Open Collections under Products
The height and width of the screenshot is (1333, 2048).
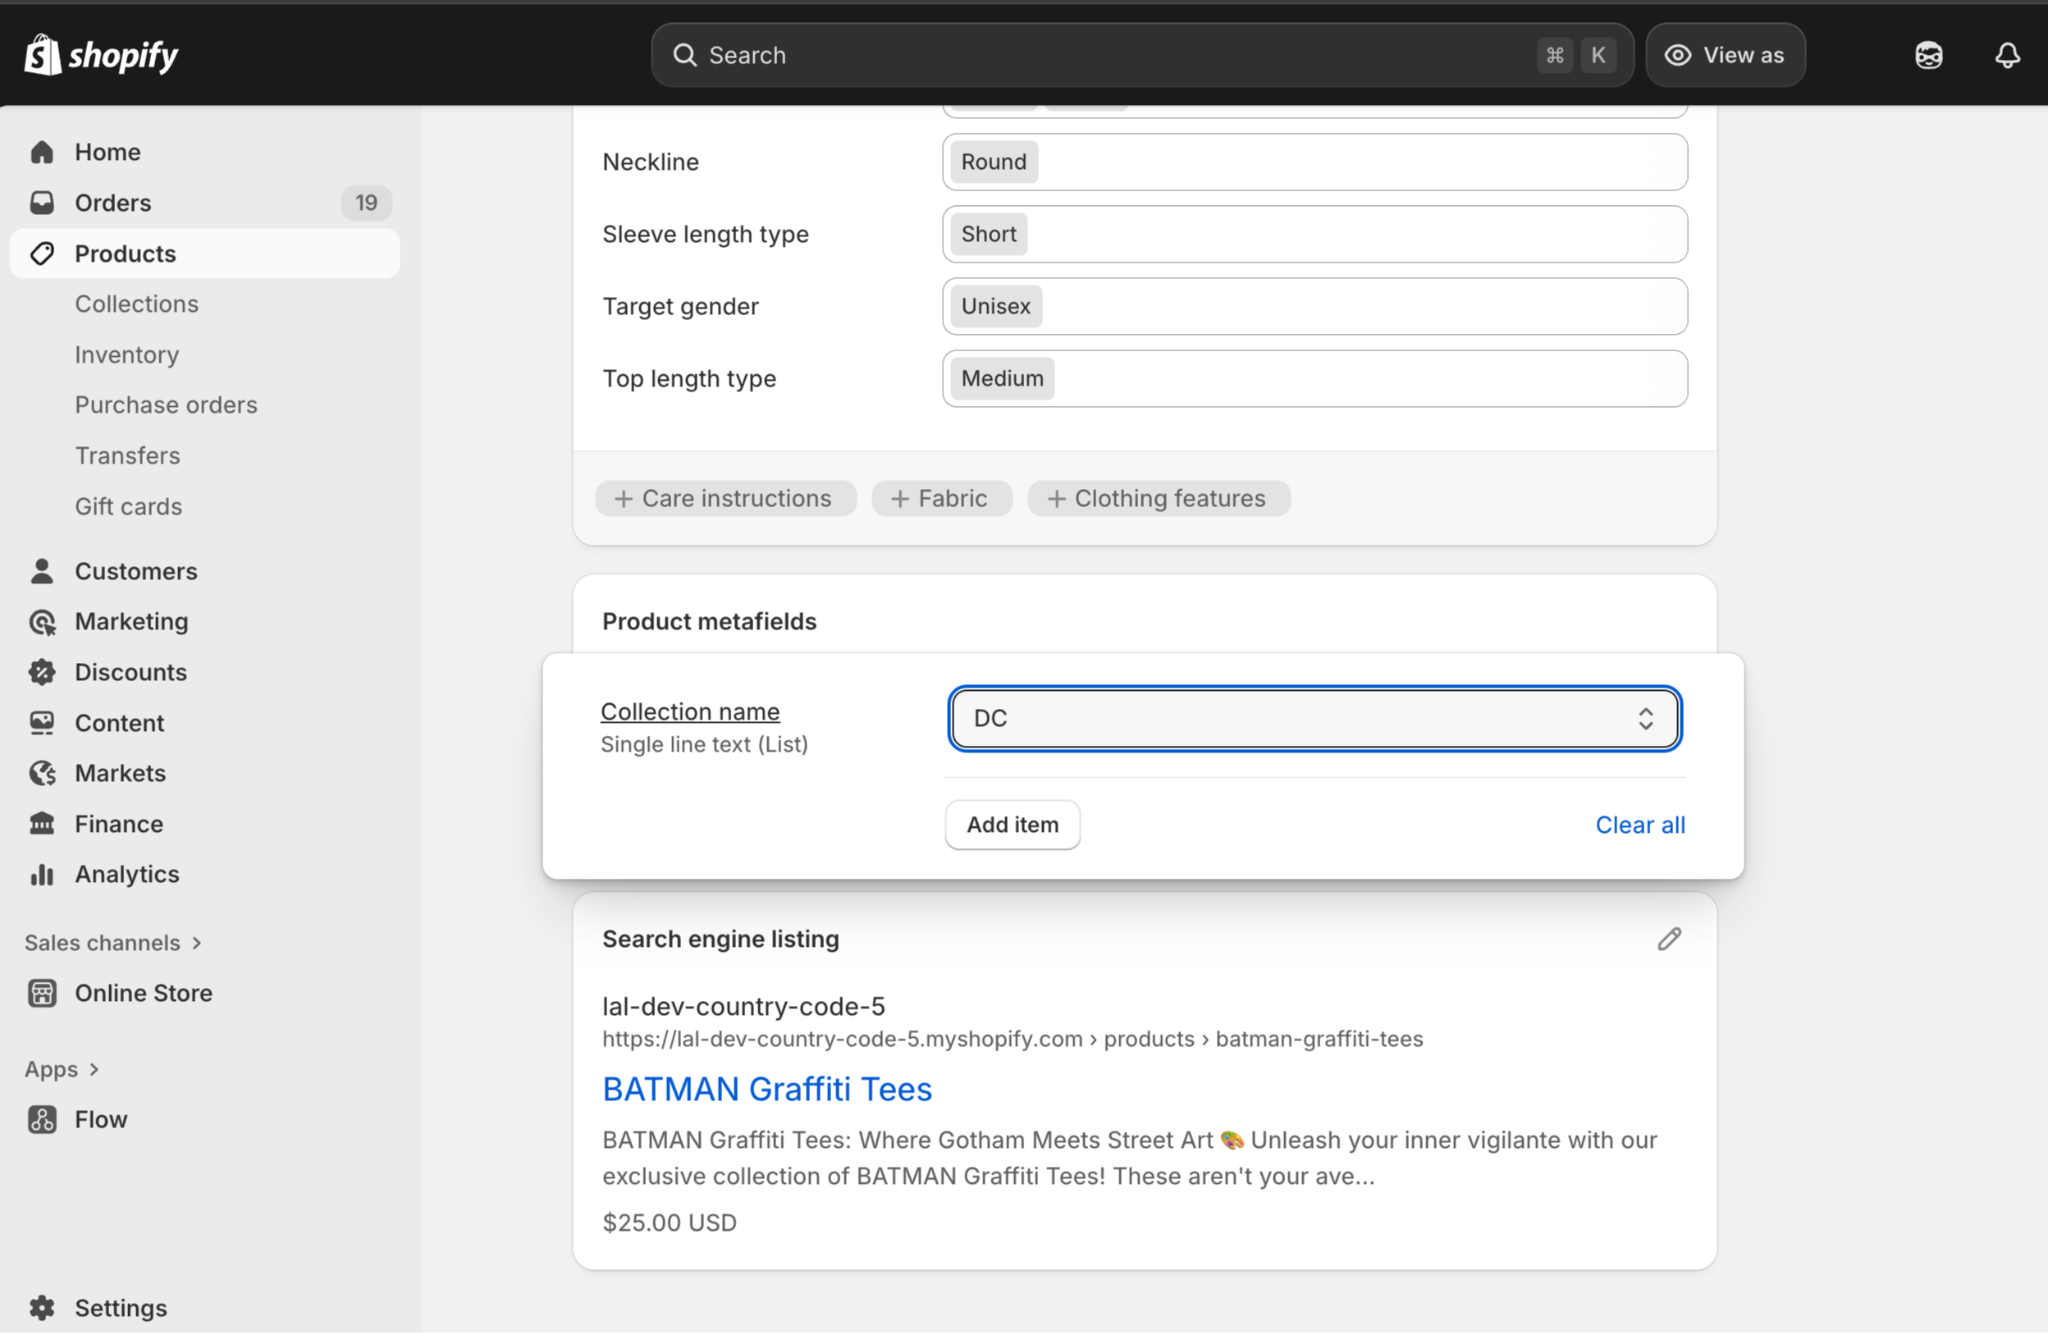coord(136,304)
